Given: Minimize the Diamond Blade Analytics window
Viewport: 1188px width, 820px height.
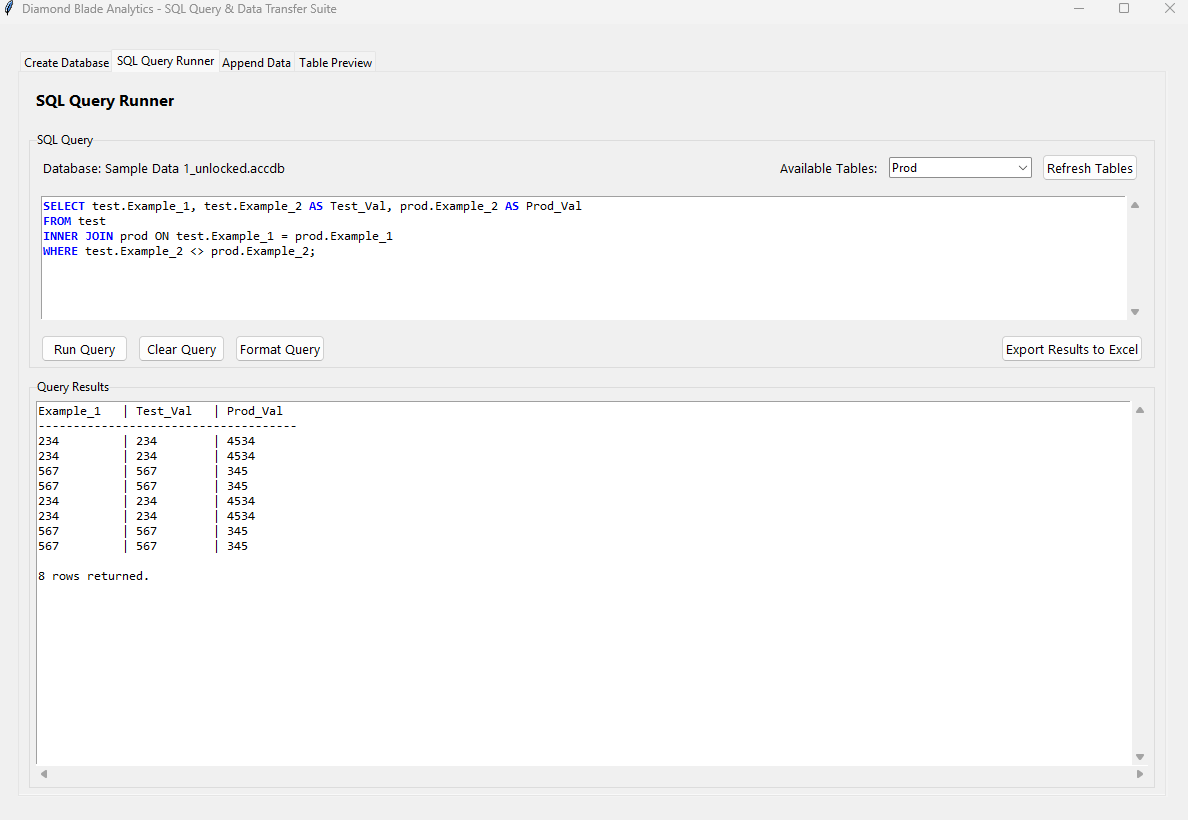Looking at the screenshot, I should click(1079, 8).
